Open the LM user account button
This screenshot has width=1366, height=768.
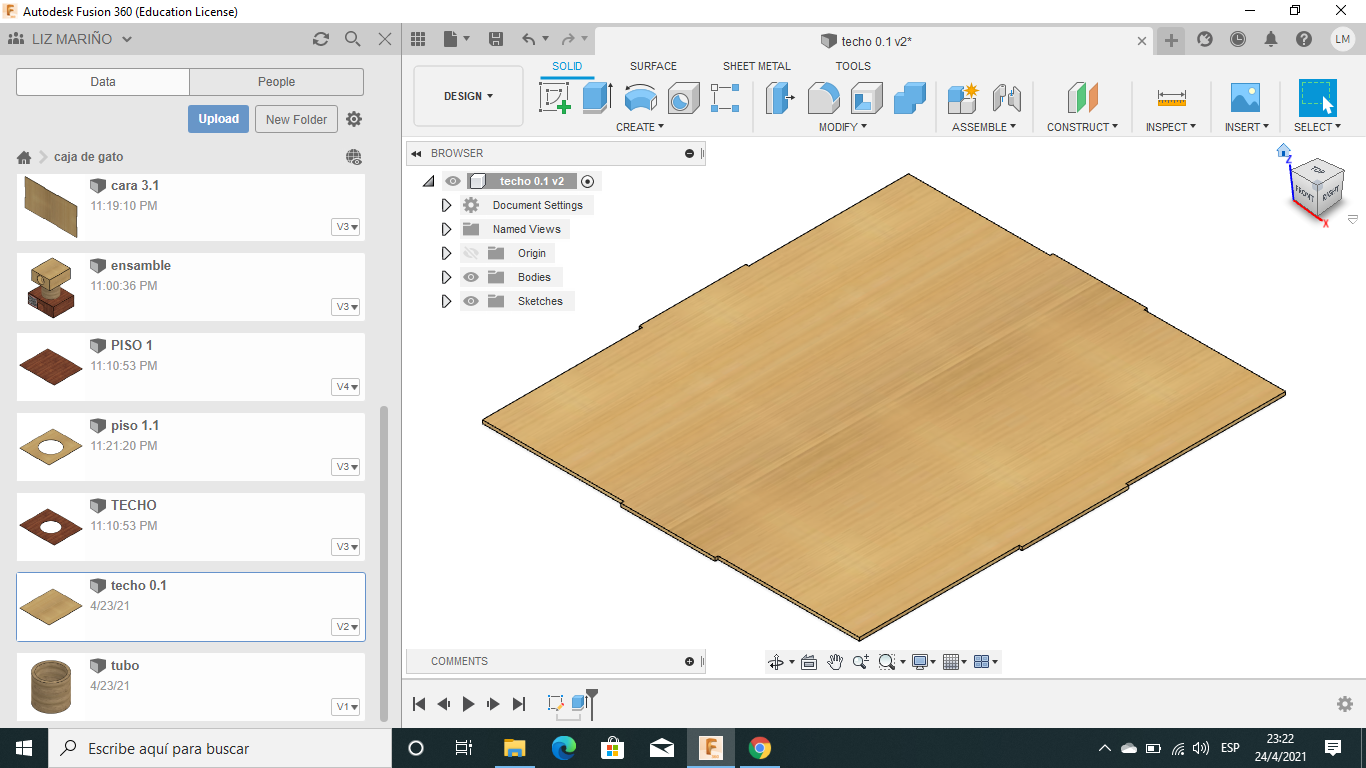tap(1343, 39)
